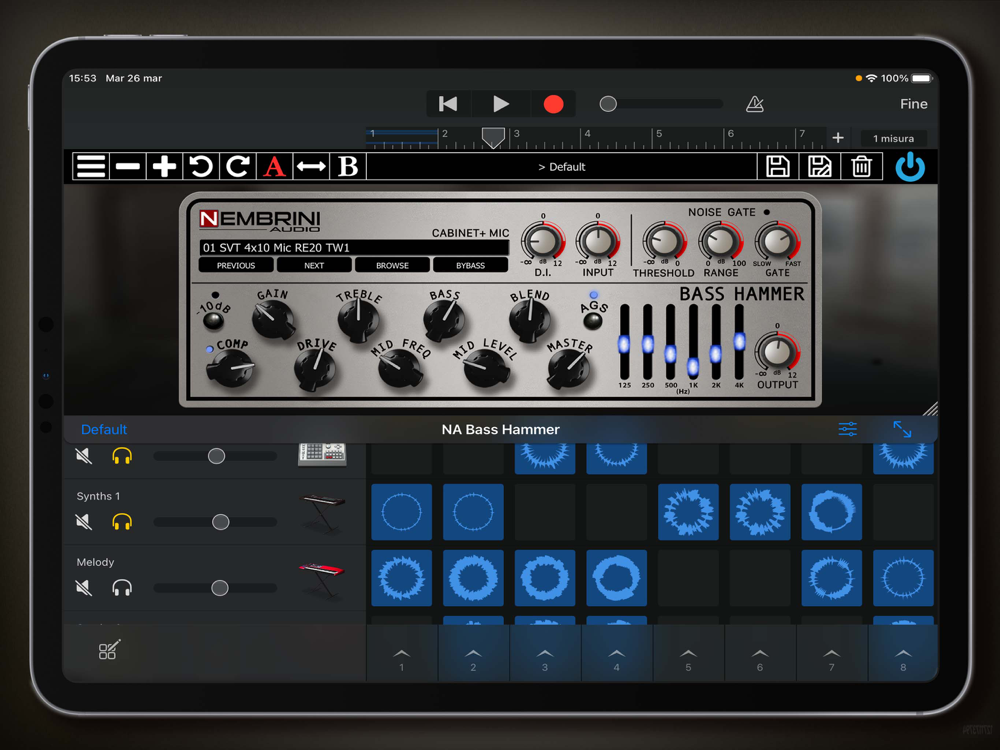This screenshot has height=750, width=1000.
Task: Mute the Melody track
Action: click(x=84, y=587)
